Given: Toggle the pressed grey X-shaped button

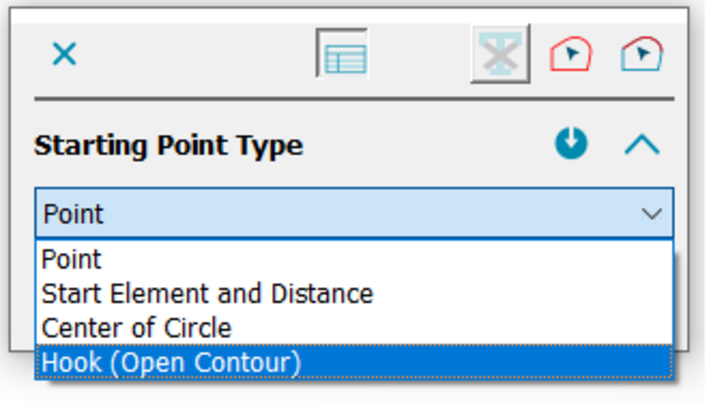Looking at the screenshot, I should coord(499,54).
